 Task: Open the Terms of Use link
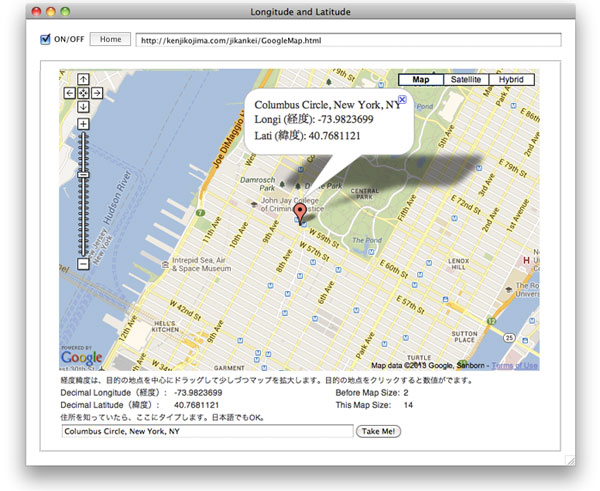point(514,365)
